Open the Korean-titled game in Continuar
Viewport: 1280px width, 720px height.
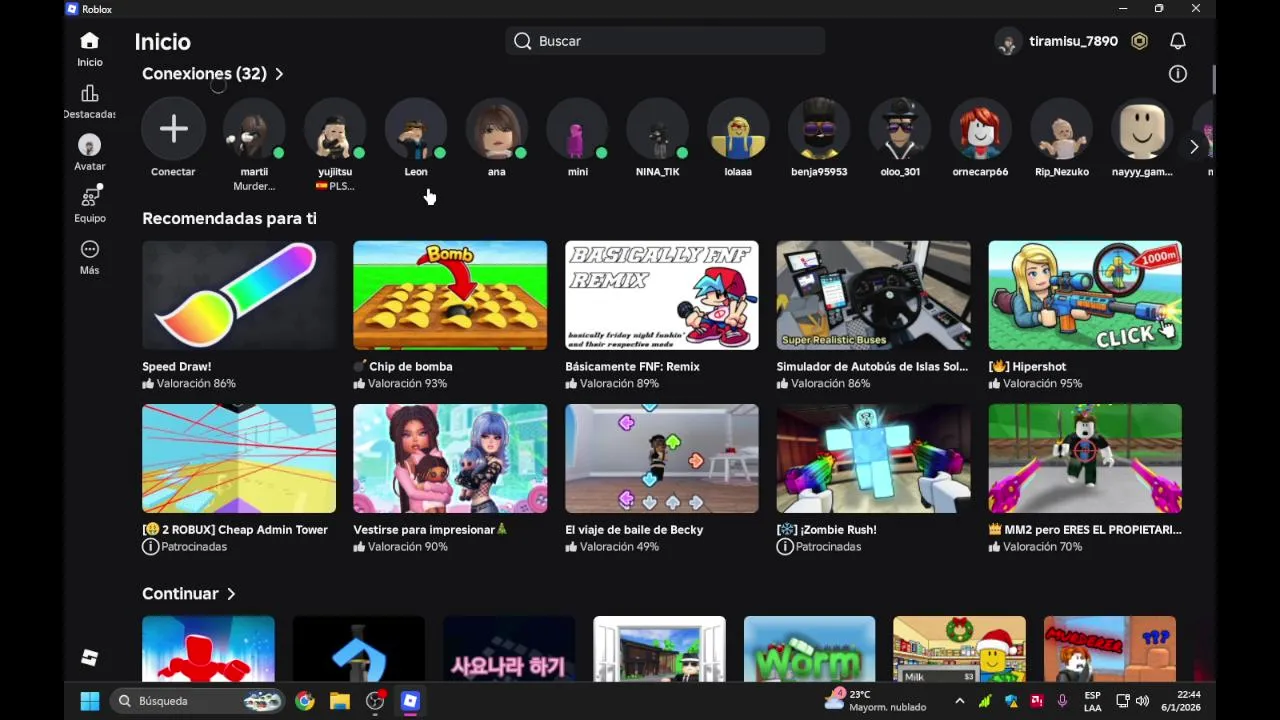509,649
